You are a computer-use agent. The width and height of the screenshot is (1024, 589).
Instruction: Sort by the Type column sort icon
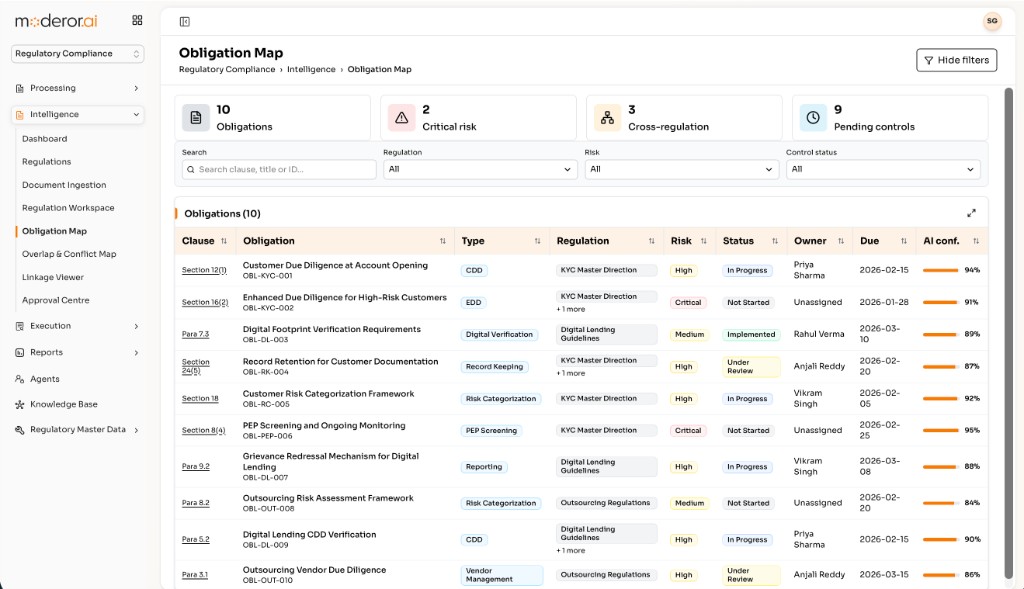coord(537,241)
